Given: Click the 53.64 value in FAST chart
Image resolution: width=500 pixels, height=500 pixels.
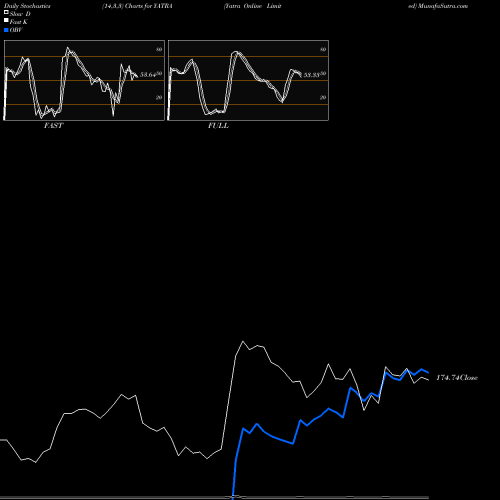Looking at the screenshot, I should (148, 75).
